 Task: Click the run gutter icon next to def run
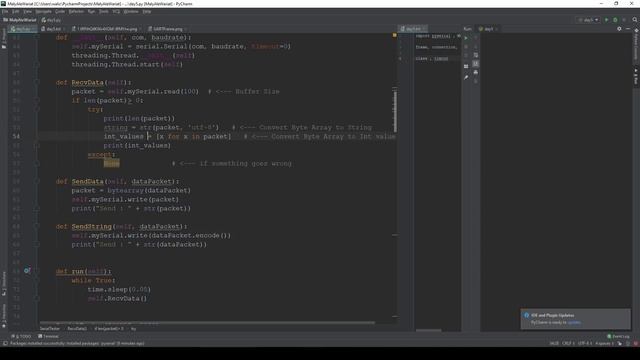(27, 271)
